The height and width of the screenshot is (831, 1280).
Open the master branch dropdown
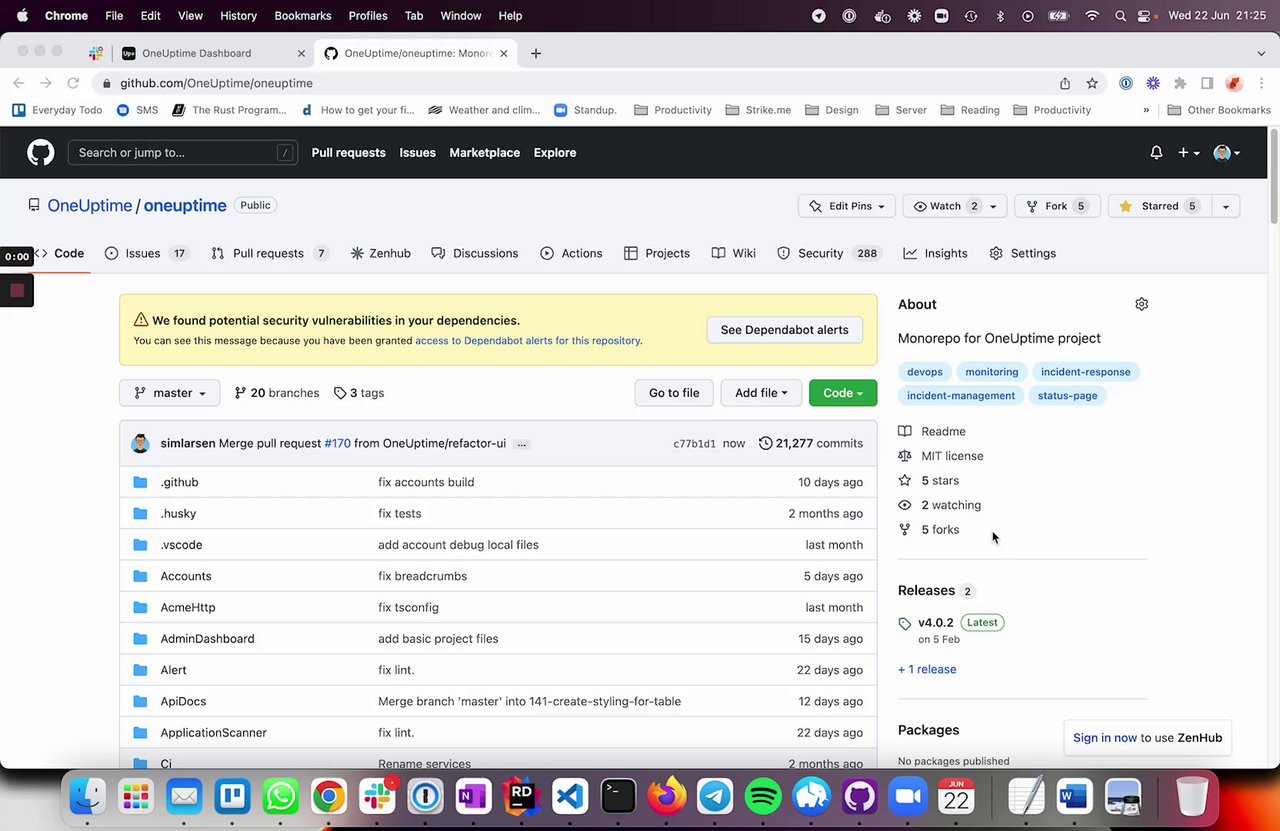click(x=169, y=393)
